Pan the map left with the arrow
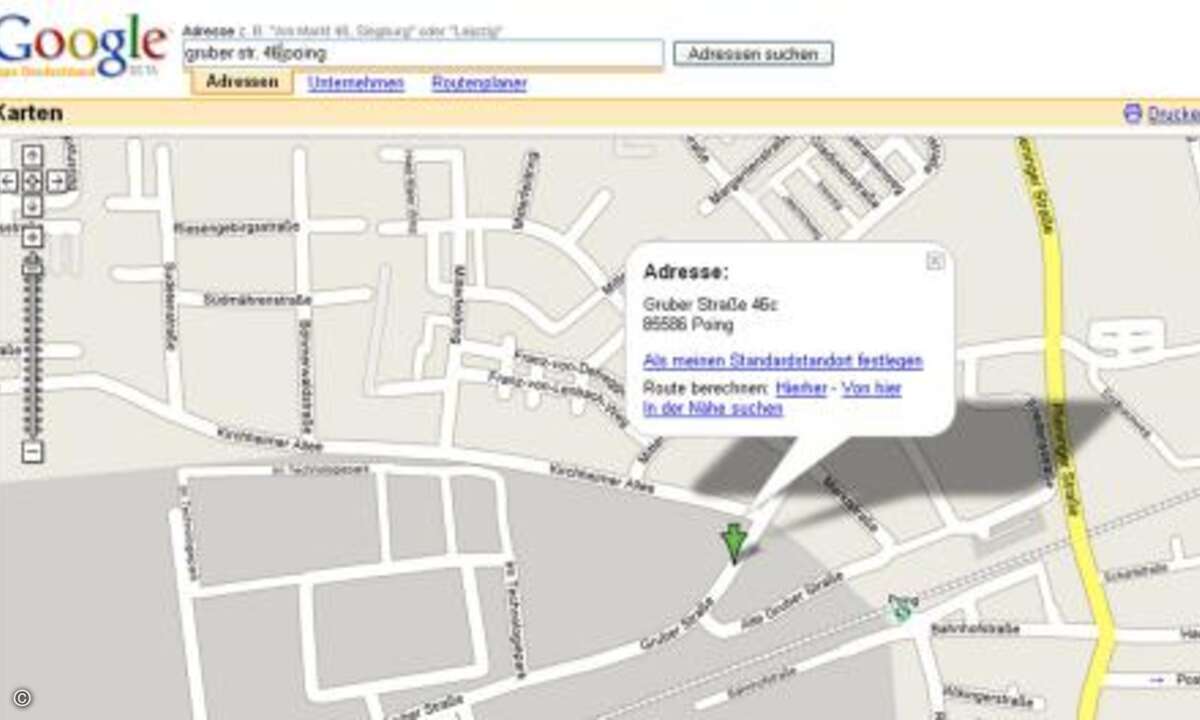Image resolution: width=1200 pixels, height=720 pixels. pyautogui.click(x=8, y=181)
